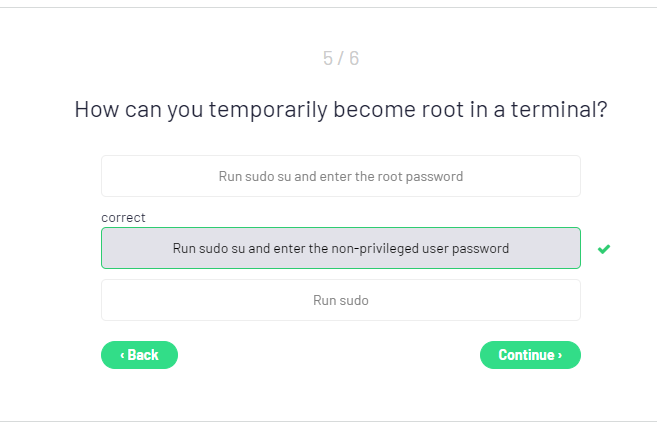657x437 pixels.
Task: Go back with the Back button
Action: (x=139, y=355)
